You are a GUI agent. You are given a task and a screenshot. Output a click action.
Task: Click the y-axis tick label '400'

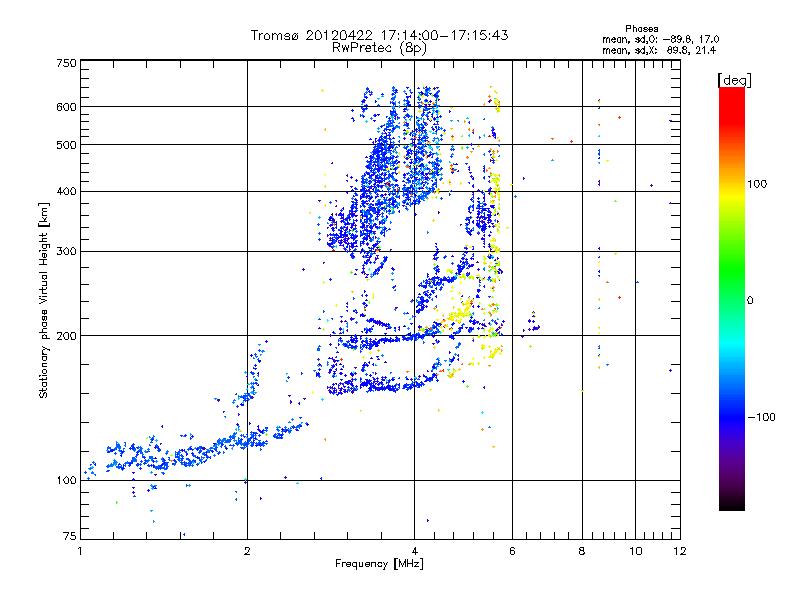point(67,192)
